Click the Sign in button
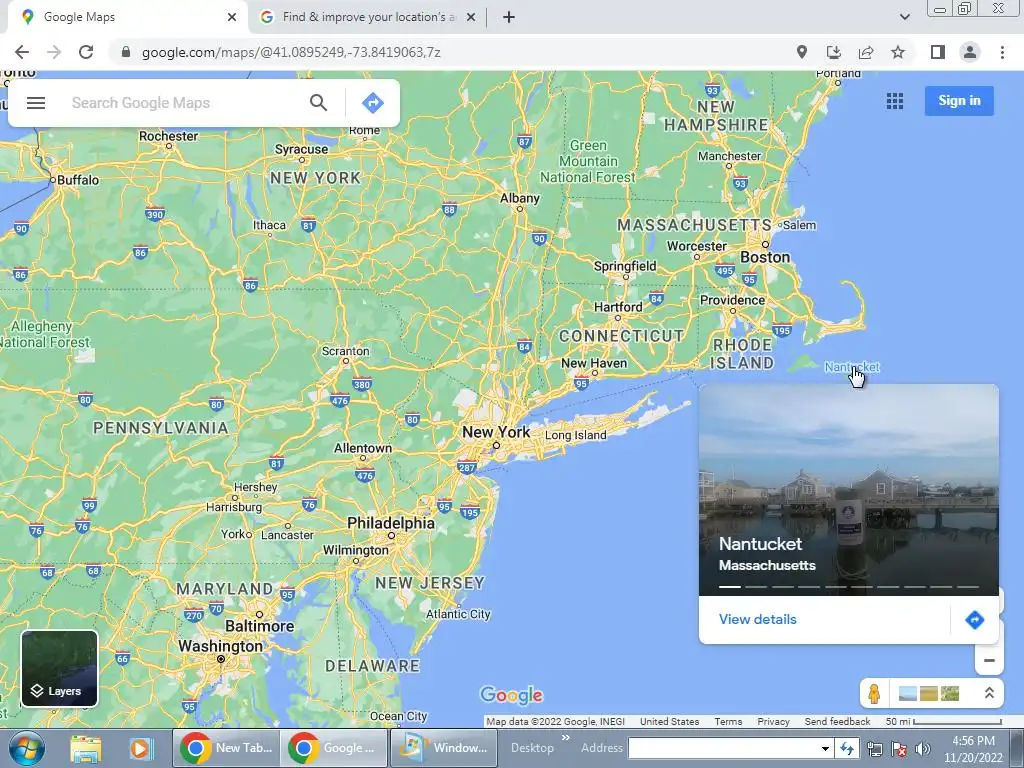The width and height of the screenshot is (1024, 768). pos(959,101)
